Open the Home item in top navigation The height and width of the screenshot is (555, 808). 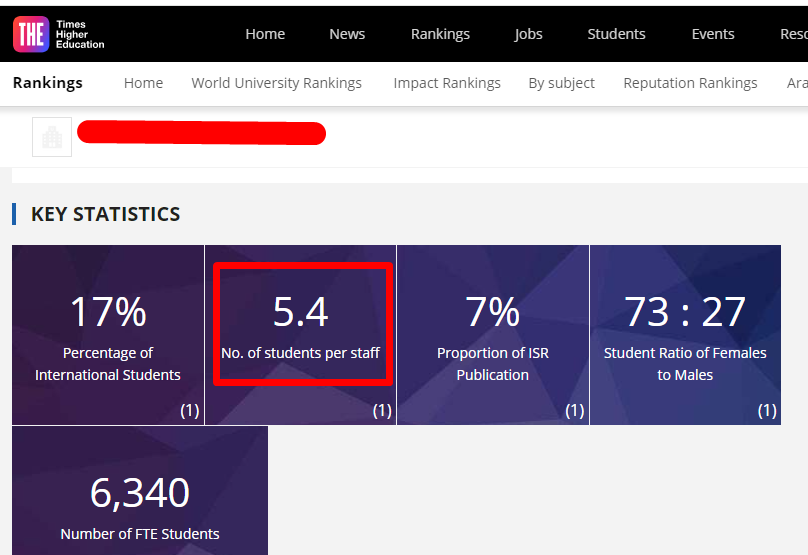click(x=265, y=34)
